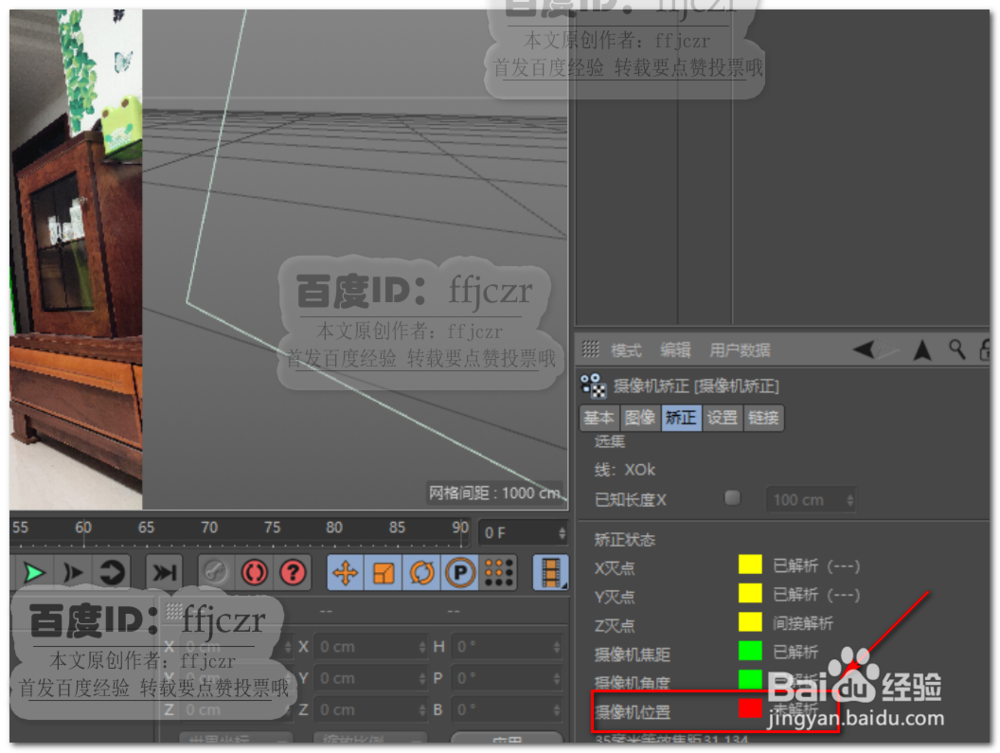Open the film strip playback settings icon
The width and height of the screenshot is (1000, 753).
pyautogui.click(x=551, y=573)
